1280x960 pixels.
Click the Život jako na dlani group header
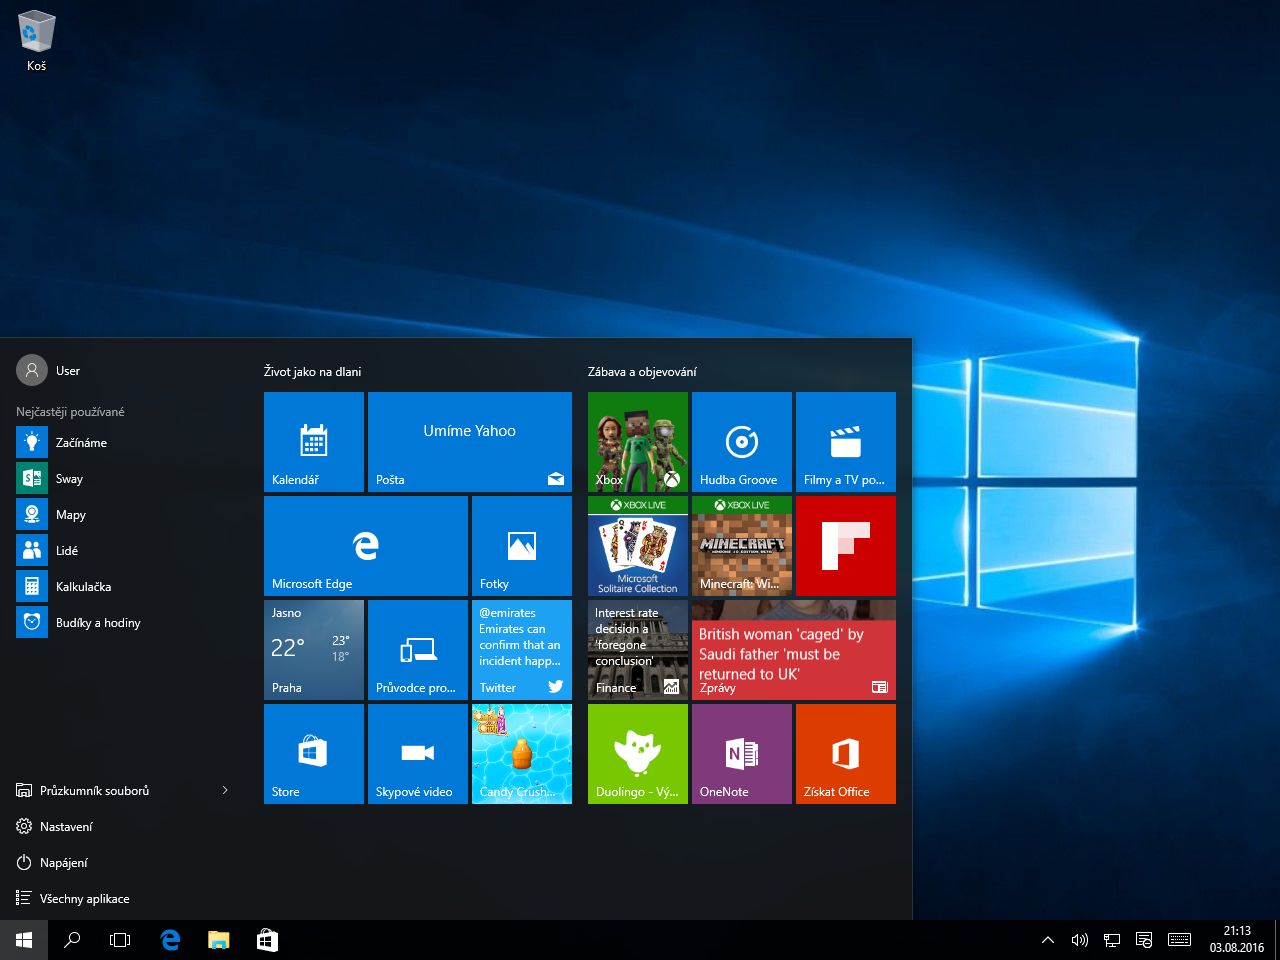click(x=312, y=371)
